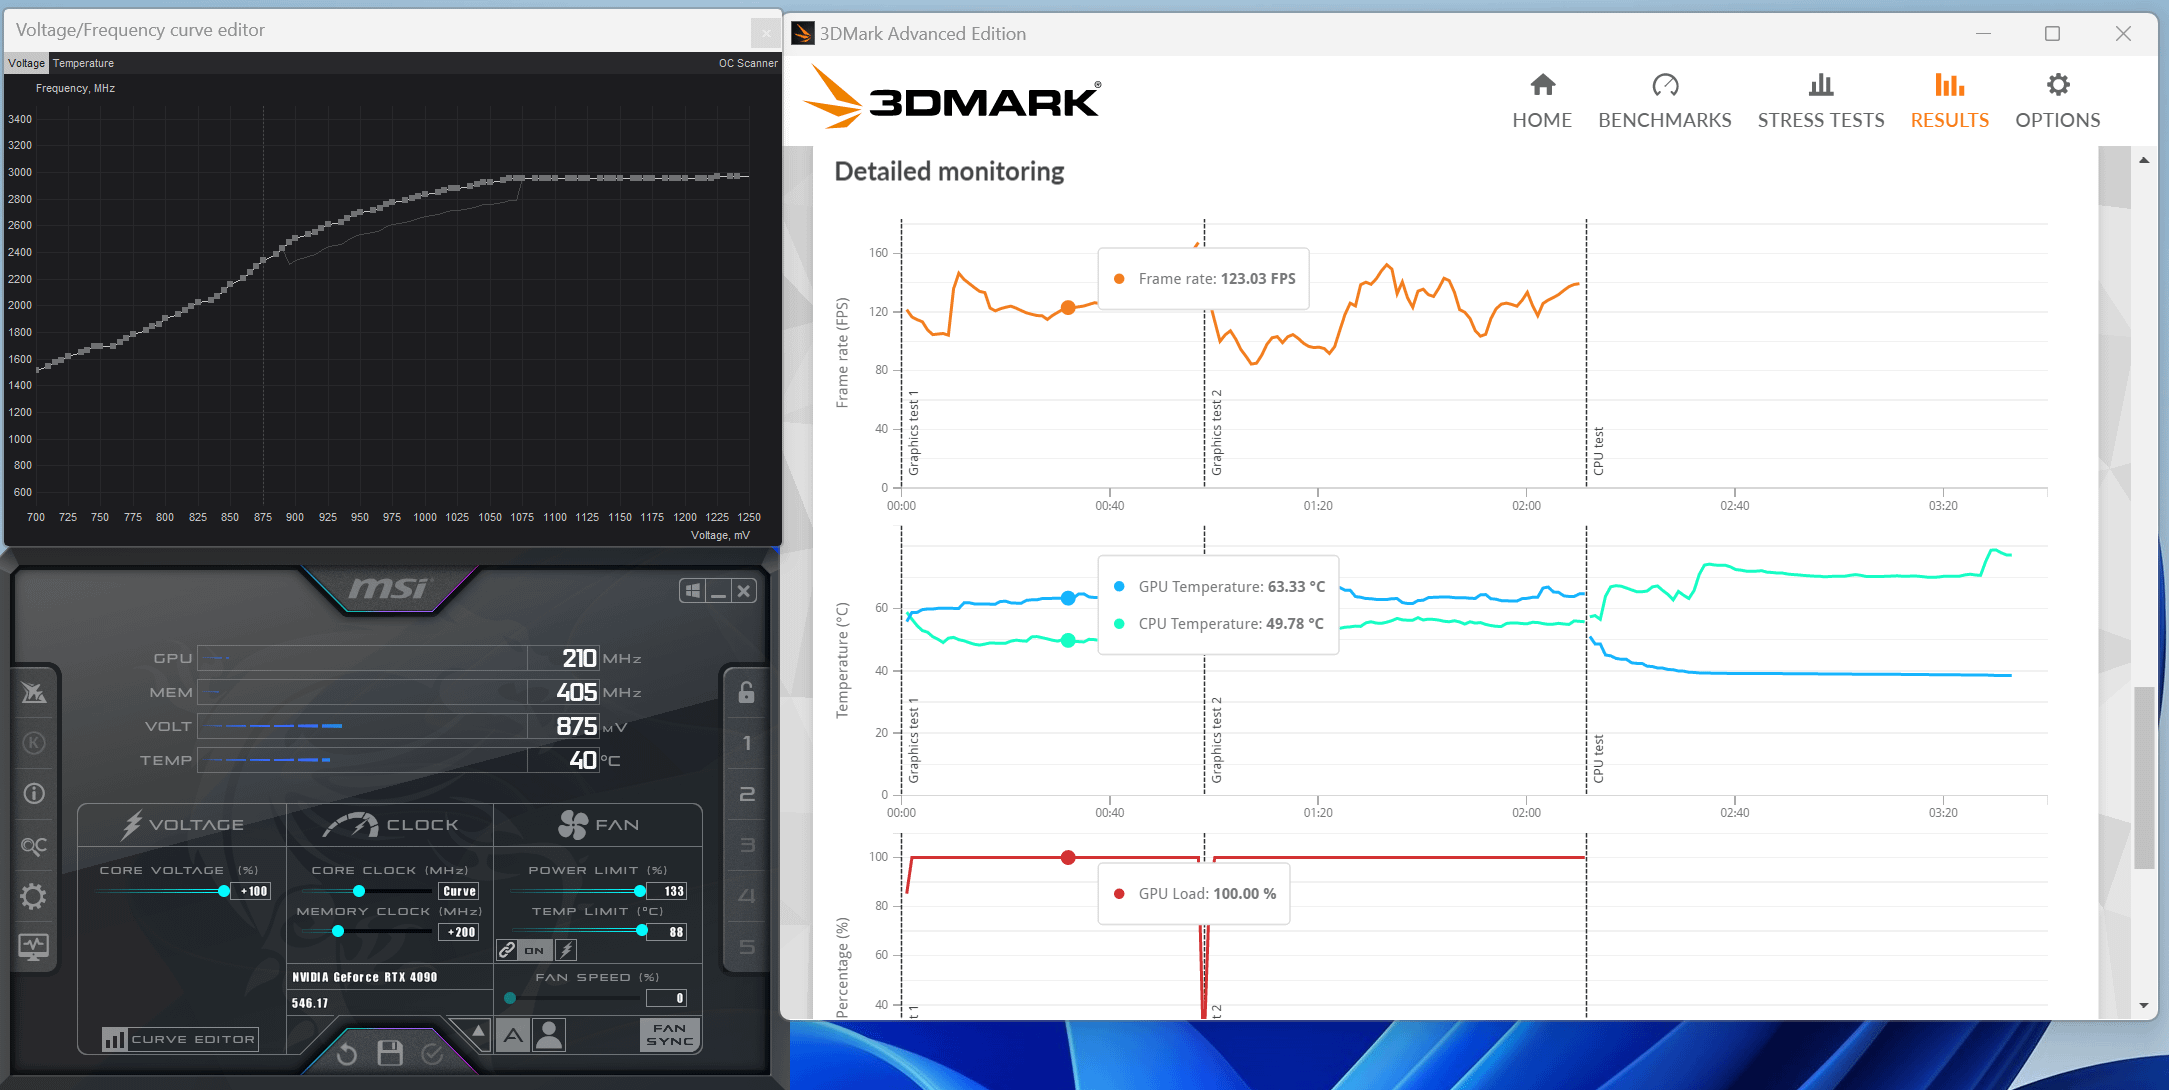The width and height of the screenshot is (2169, 1090).
Task: Launch MSI Kombustor from the Afterburner sidebar
Action: [34, 694]
